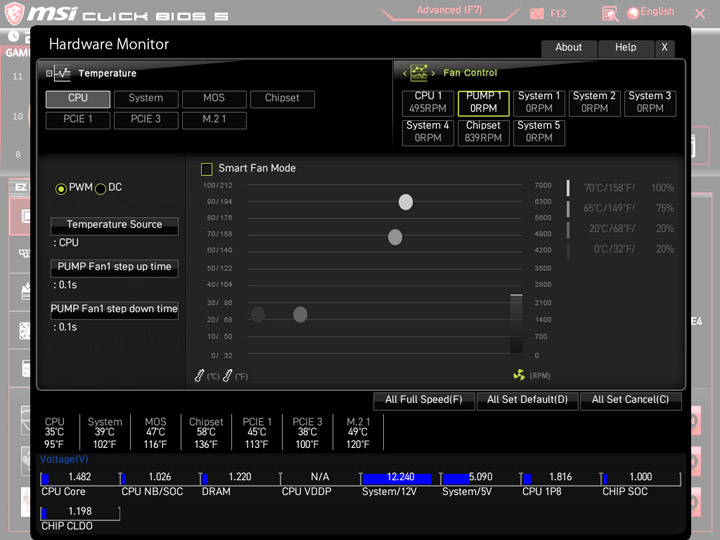The height and width of the screenshot is (540, 720).
Task: Click the Temperature graph icon
Action: (x=62, y=73)
